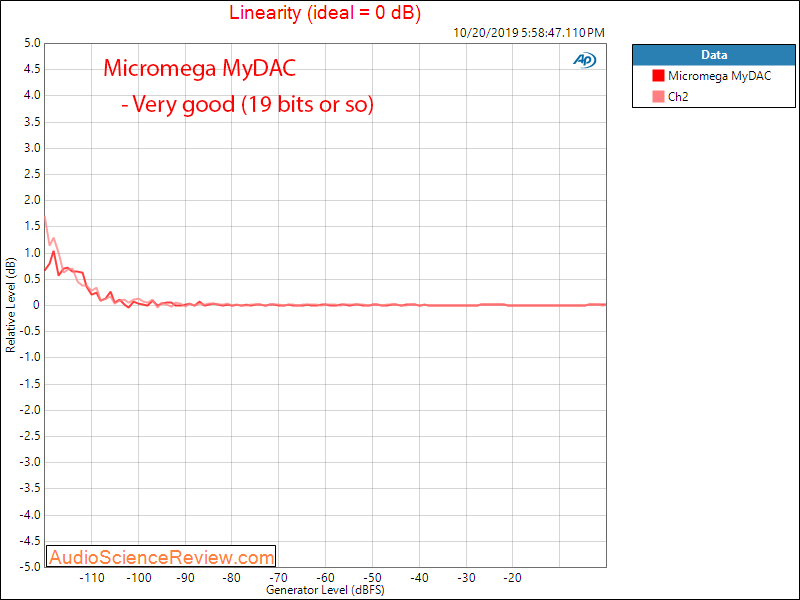This screenshot has height=600, width=800.
Task: Click the AP logo icon in graph
Action: click(x=584, y=60)
